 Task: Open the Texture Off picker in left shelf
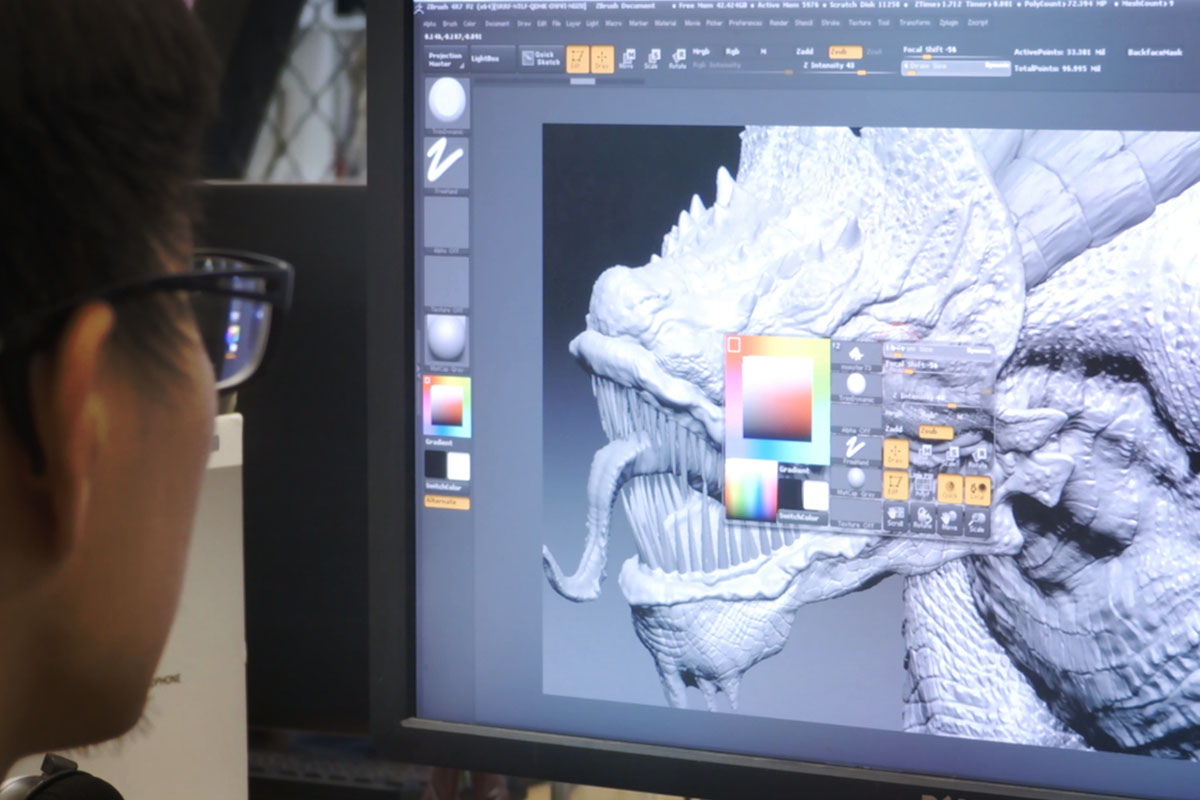tap(446, 282)
